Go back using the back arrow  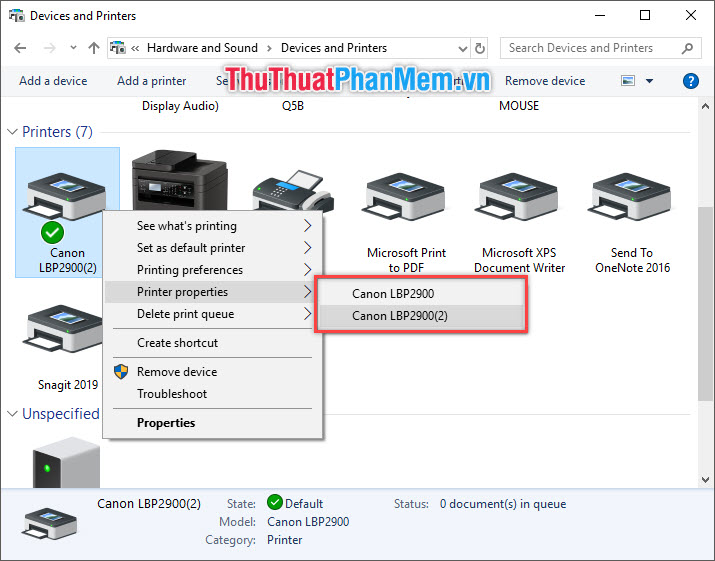(x=20, y=48)
